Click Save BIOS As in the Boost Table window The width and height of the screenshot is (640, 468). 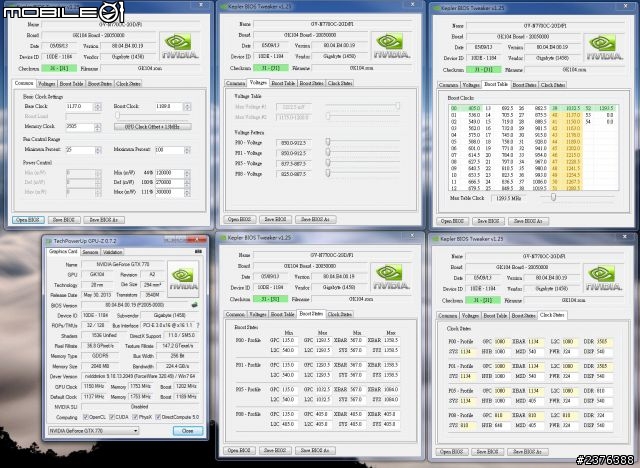pos(528,221)
